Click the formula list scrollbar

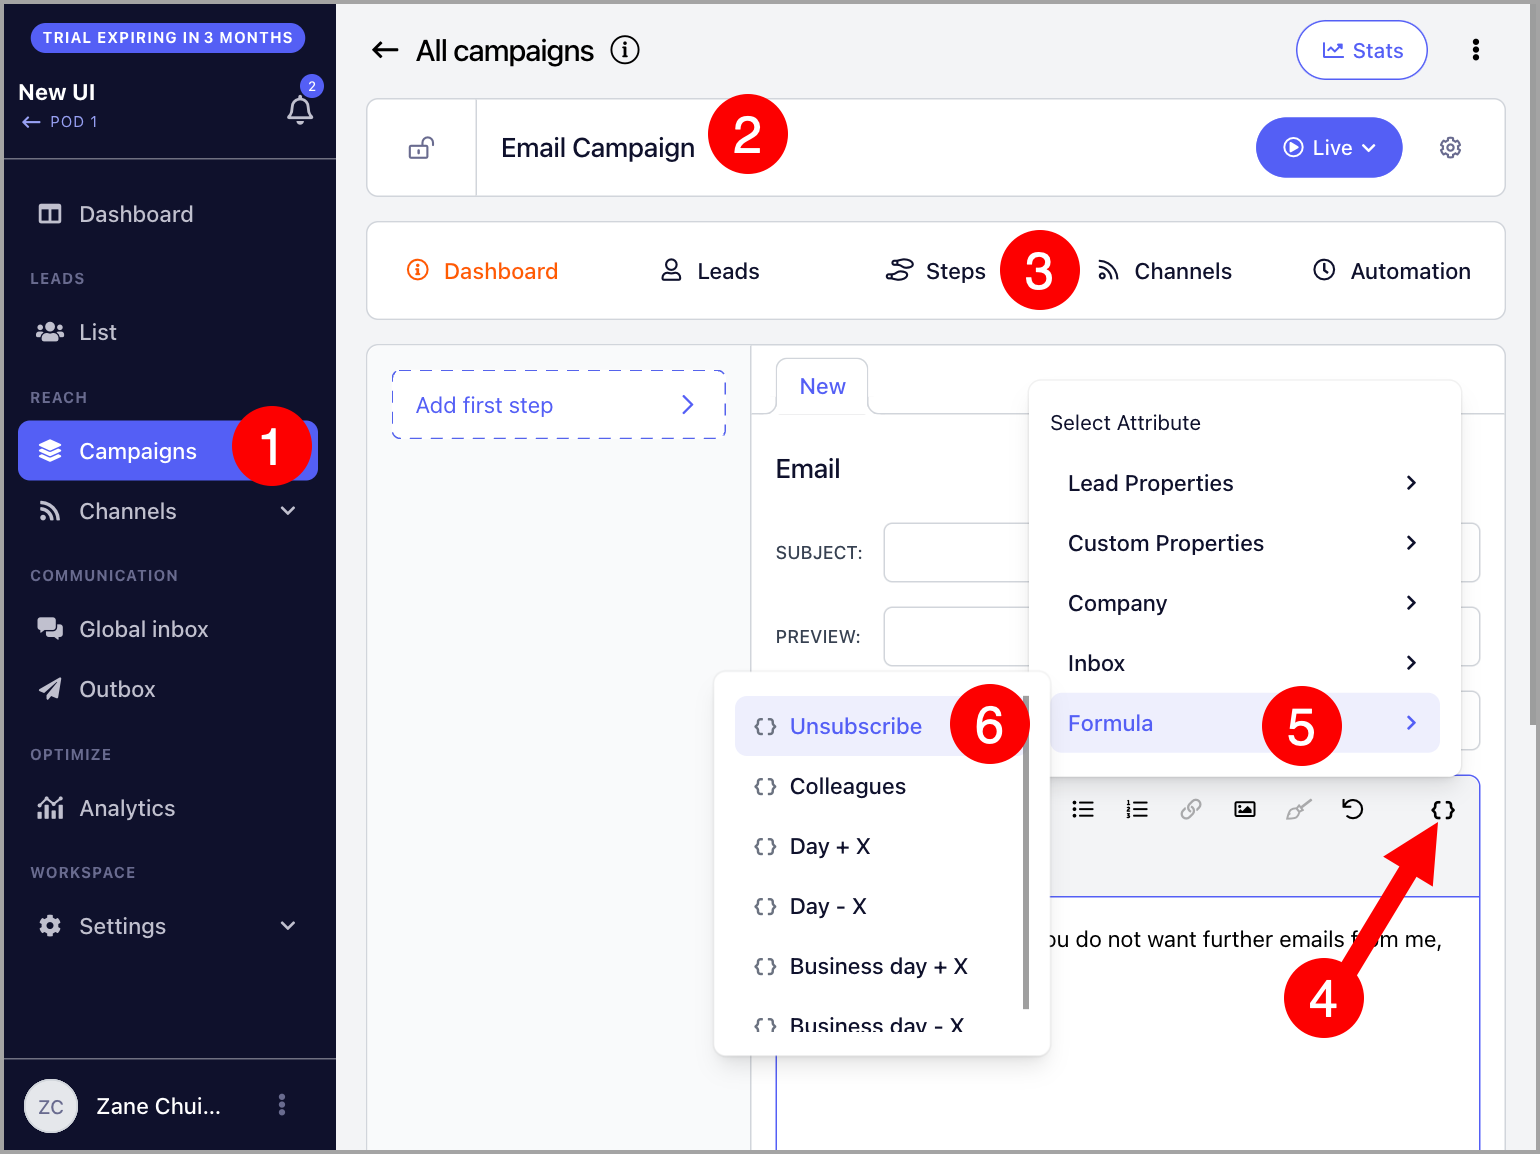pos(1026,853)
